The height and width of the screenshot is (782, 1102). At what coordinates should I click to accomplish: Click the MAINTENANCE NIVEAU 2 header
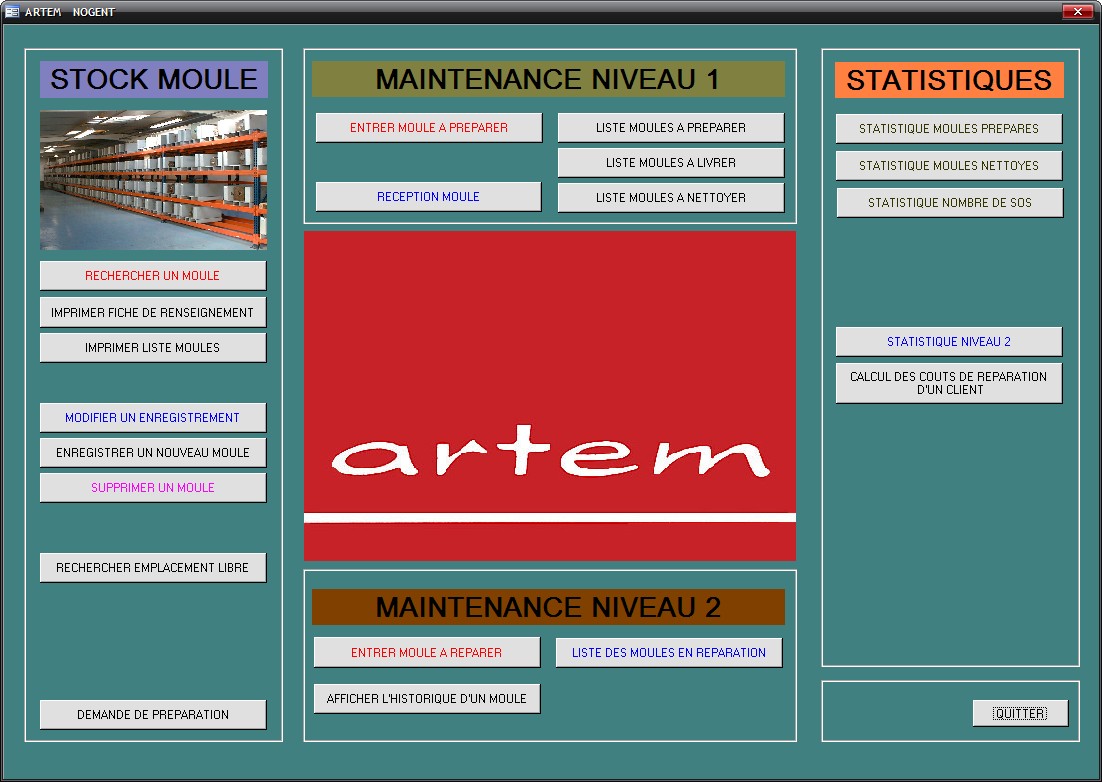click(x=548, y=607)
